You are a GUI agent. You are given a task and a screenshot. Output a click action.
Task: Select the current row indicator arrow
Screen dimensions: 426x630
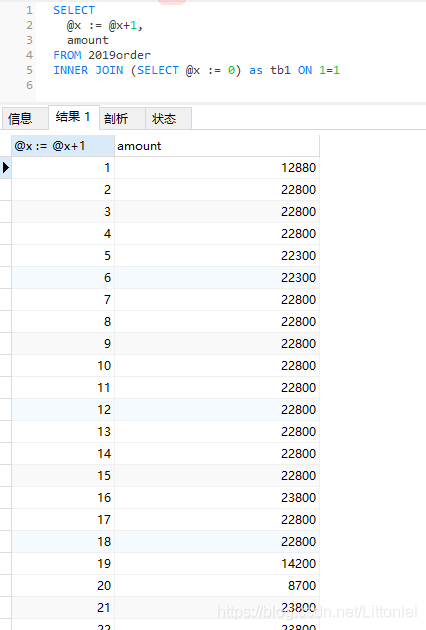(6, 168)
